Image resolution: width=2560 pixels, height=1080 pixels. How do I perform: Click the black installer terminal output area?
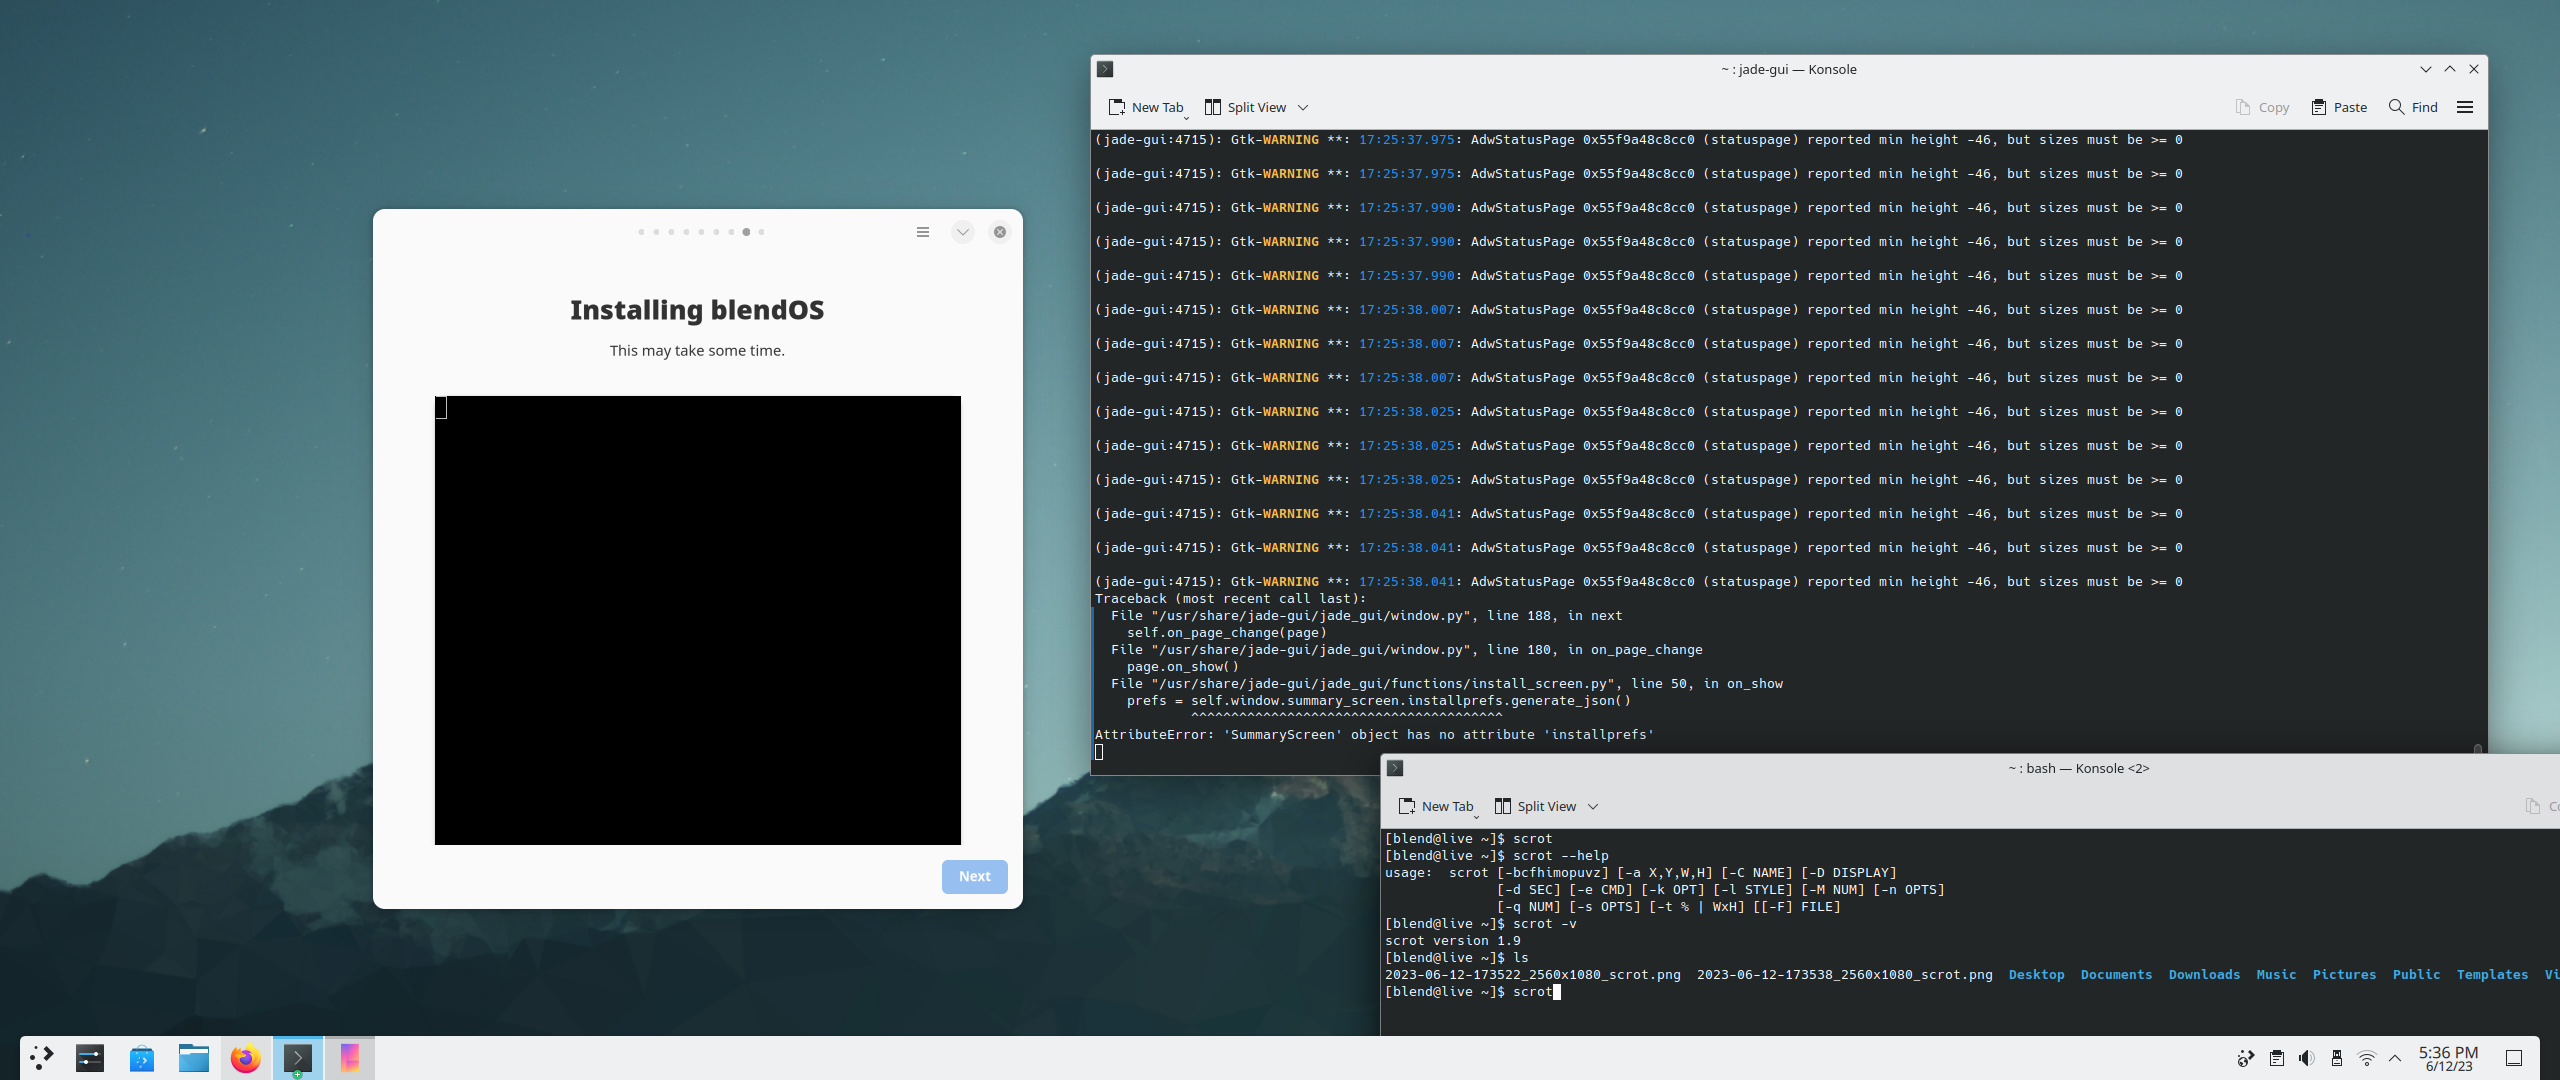click(697, 620)
